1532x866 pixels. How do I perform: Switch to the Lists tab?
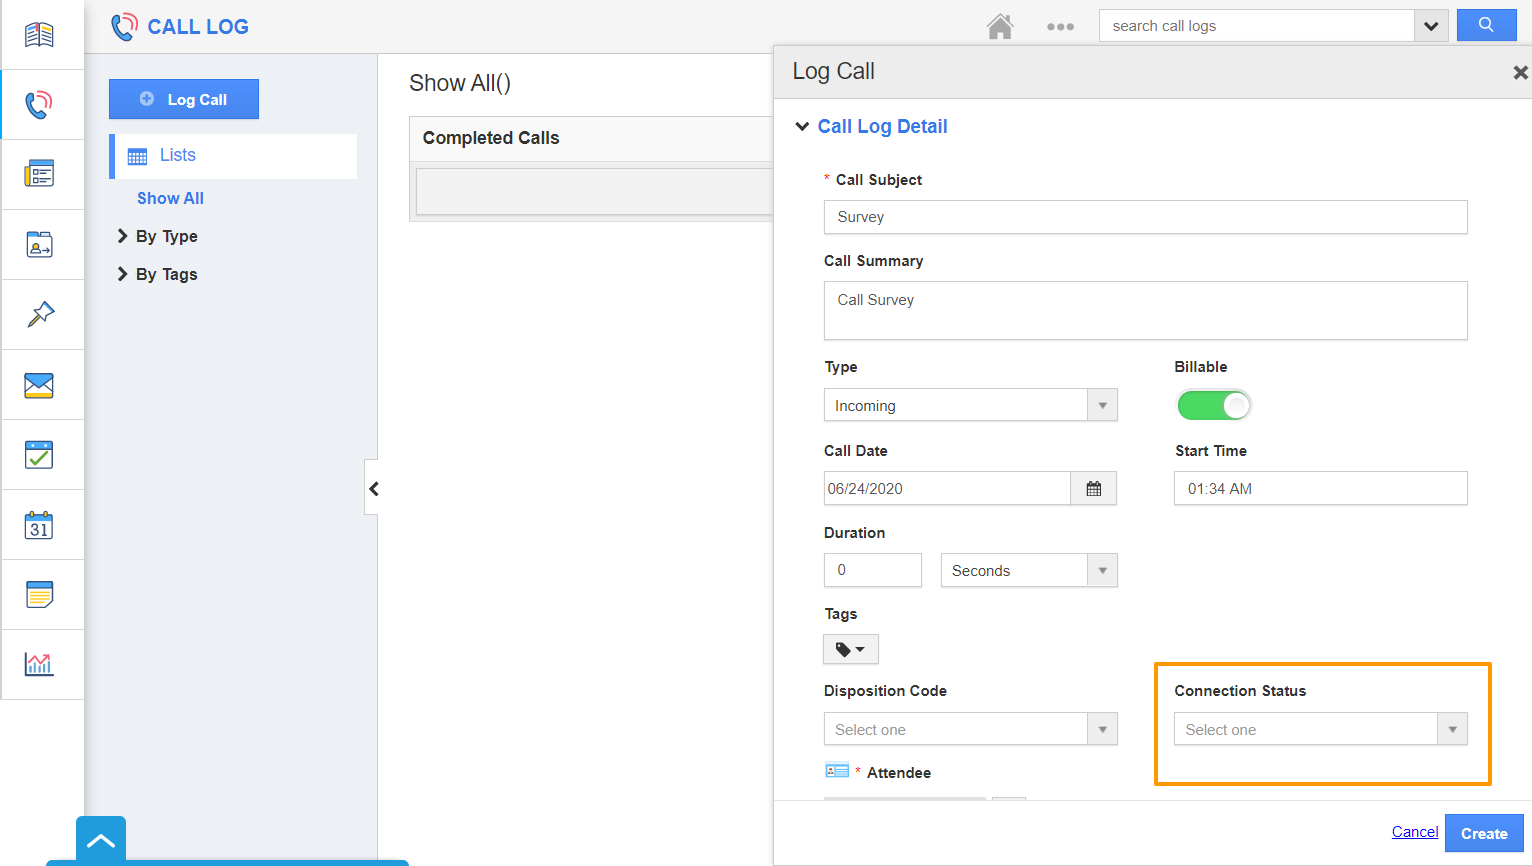(177, 155)
